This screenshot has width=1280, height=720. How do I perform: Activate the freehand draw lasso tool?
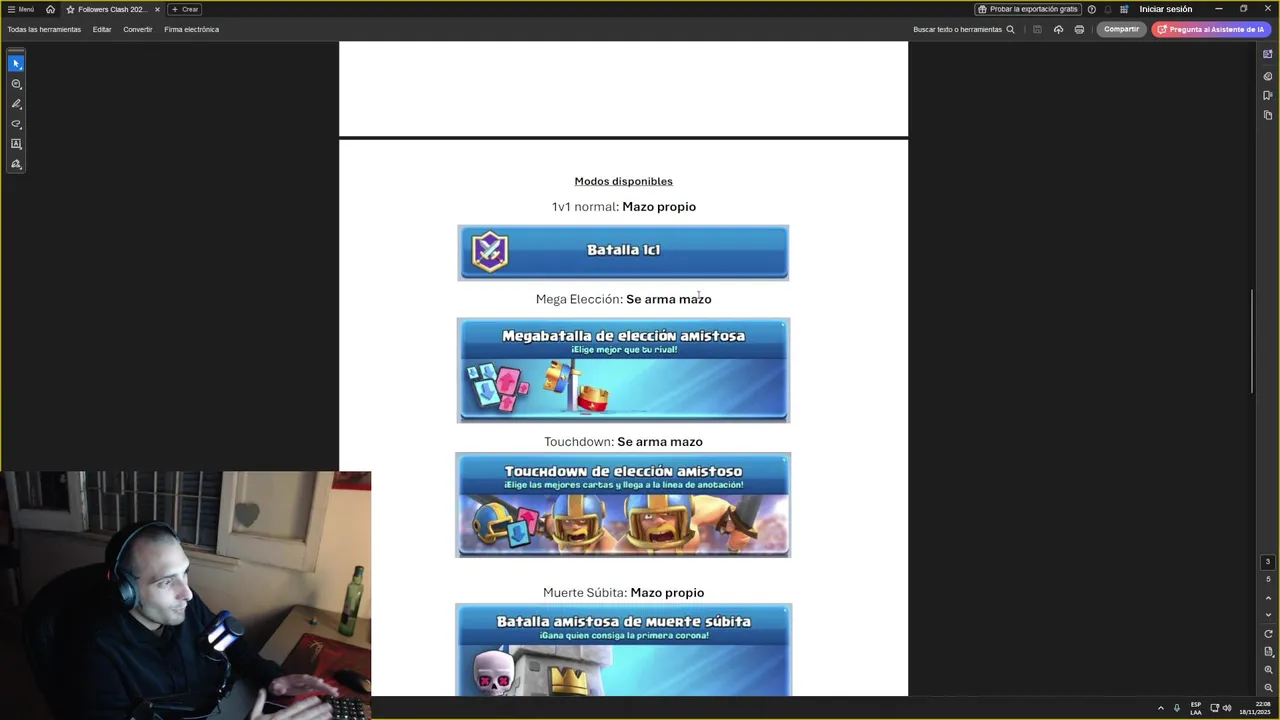pyautogui.click(x=16, y=124)
